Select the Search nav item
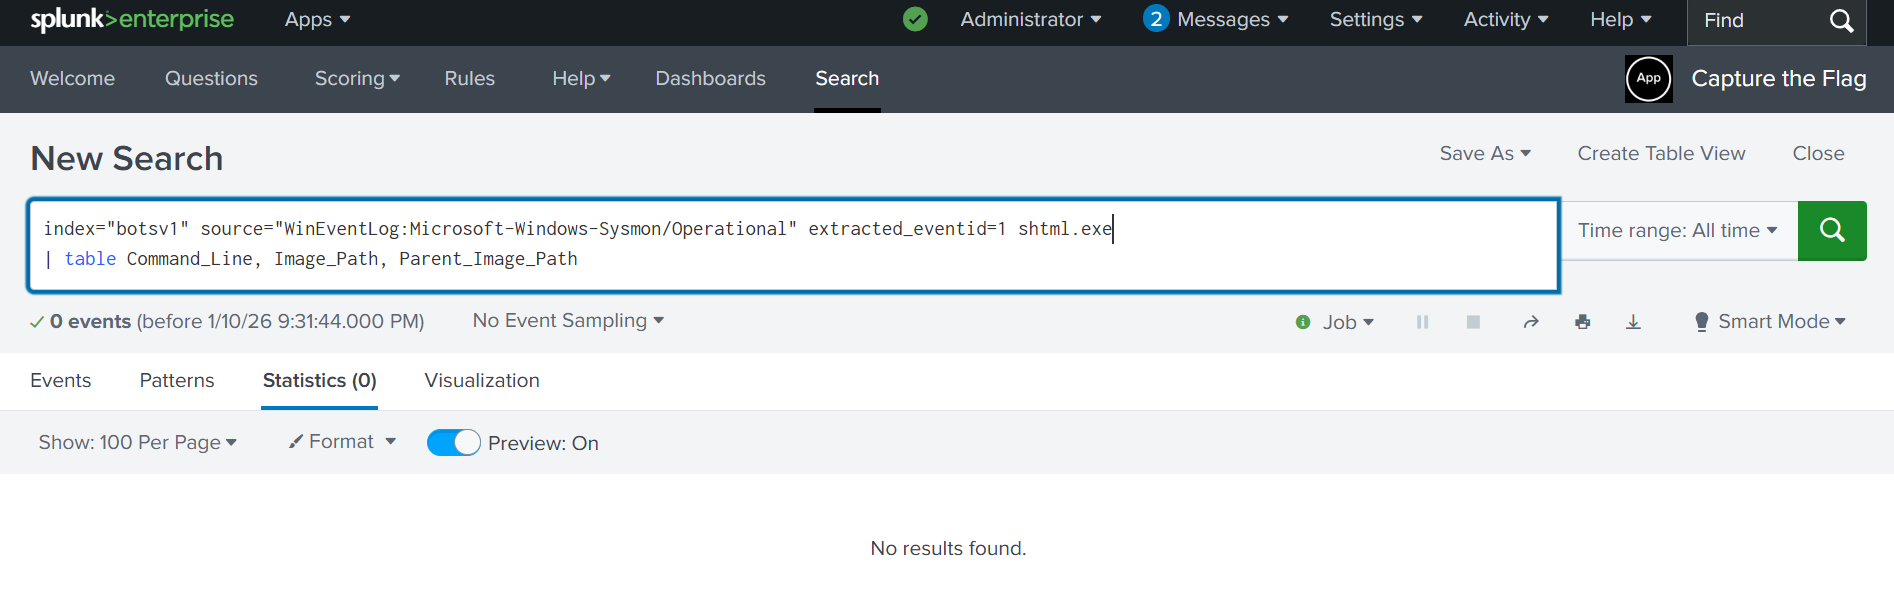This screenshot has width=1894, height=597. [x=847, y=78]
